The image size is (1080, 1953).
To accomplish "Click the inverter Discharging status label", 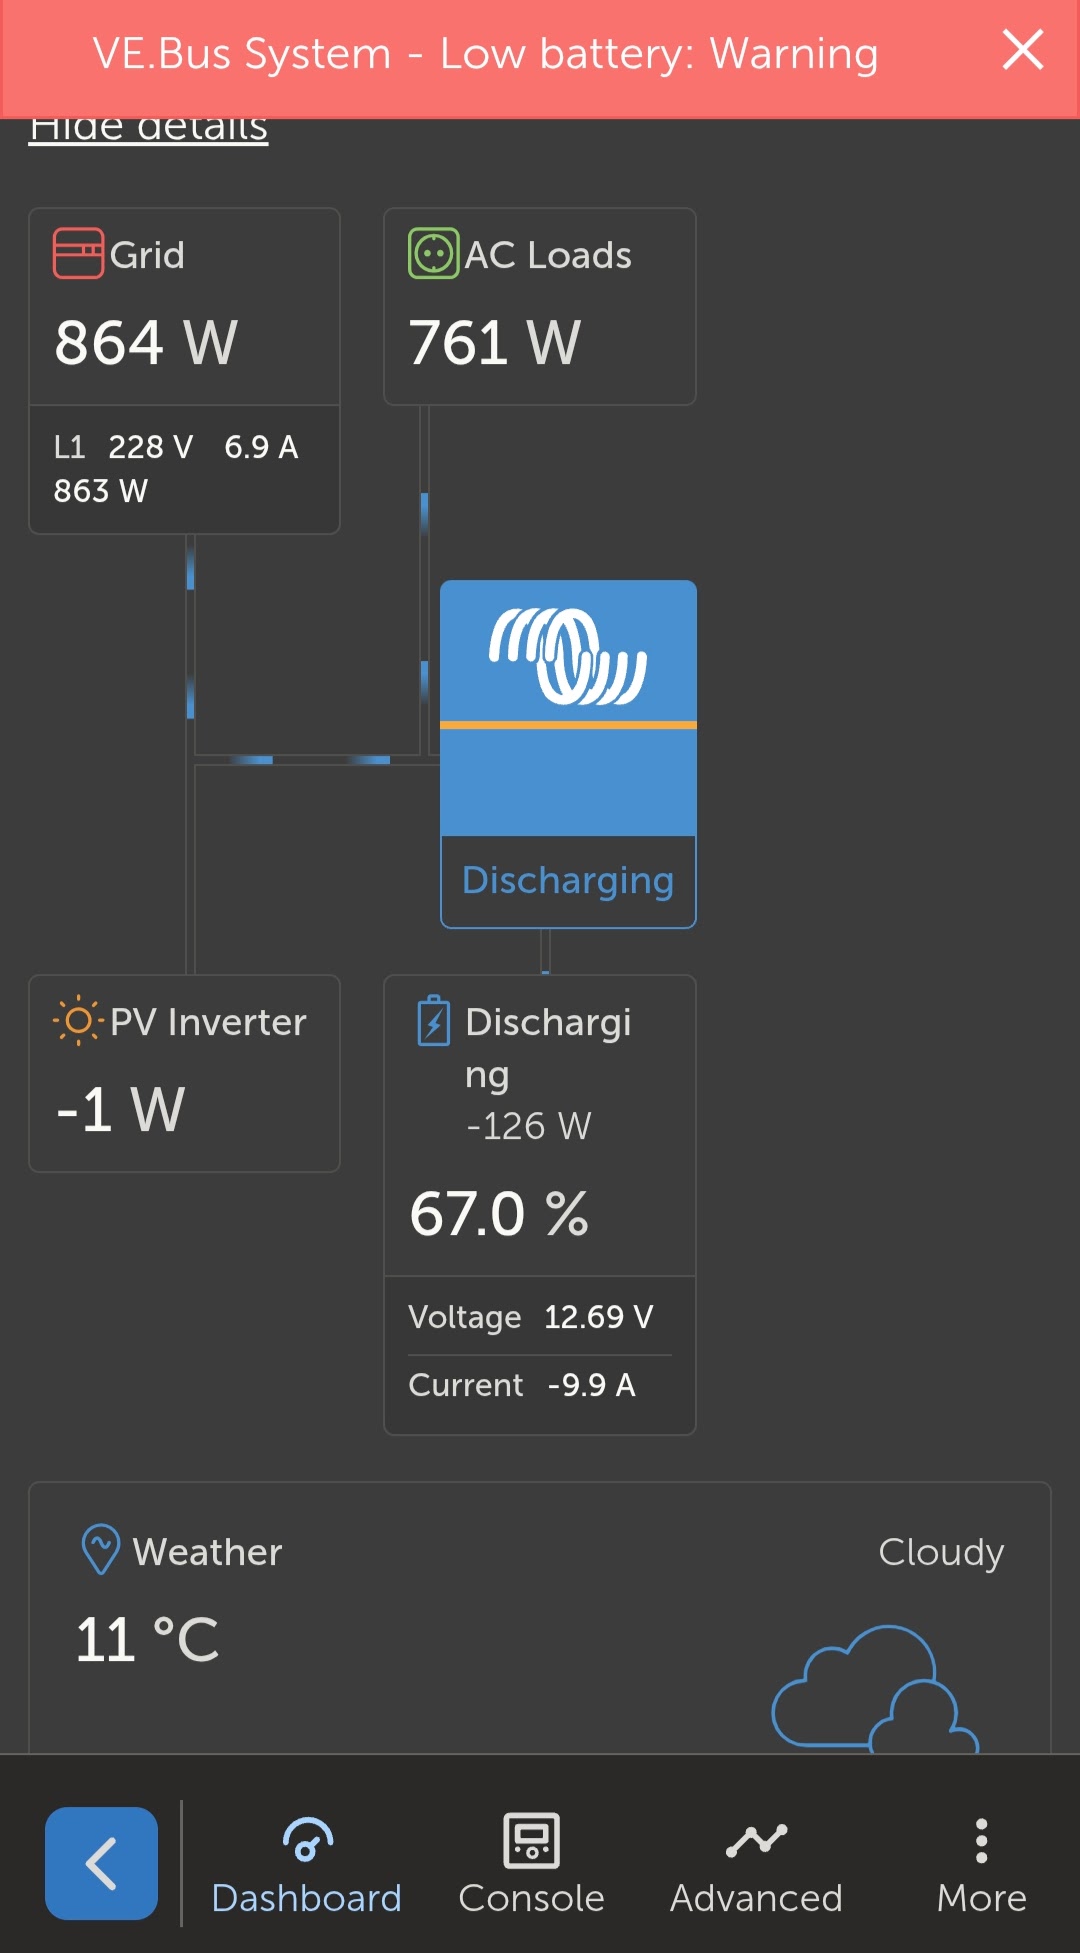I will click(x=568, y=881).
